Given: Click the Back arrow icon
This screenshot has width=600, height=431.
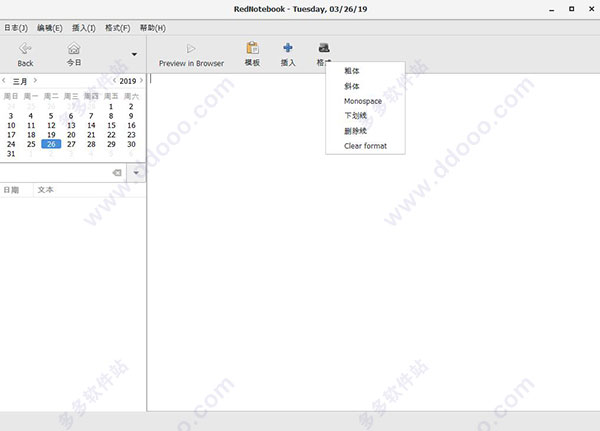Looking at the screenshot, I should click(25, 49).
